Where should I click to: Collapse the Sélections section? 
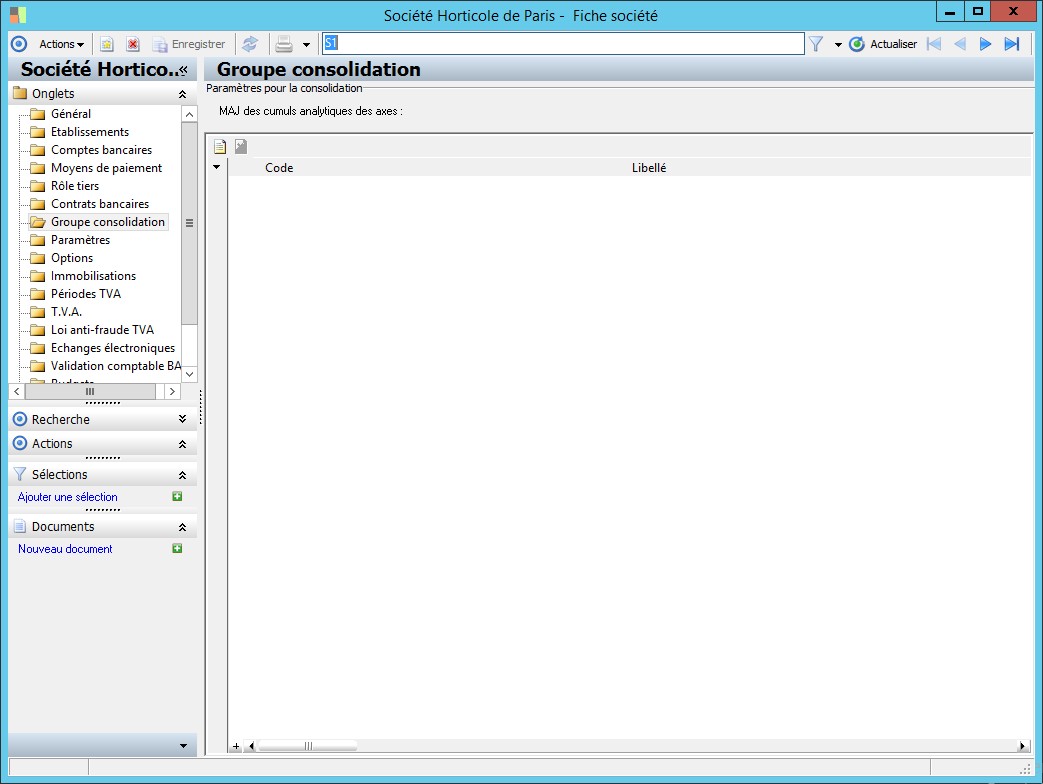pyautogui.click(x=182, y=475)
